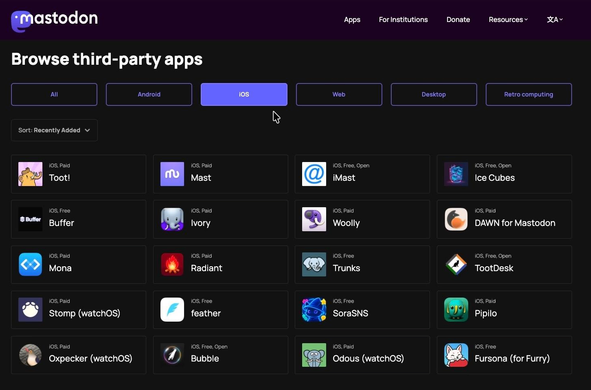
Task: Click the SoraSNS app name
Action: 350,314
